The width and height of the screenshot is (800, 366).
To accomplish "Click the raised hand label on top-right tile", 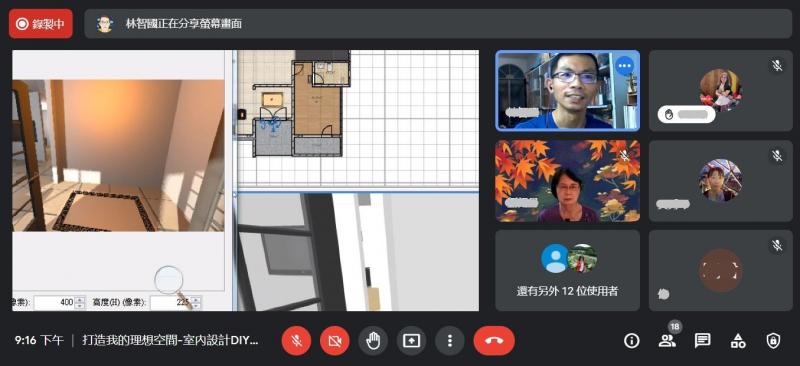I will [x=686, y=114].
